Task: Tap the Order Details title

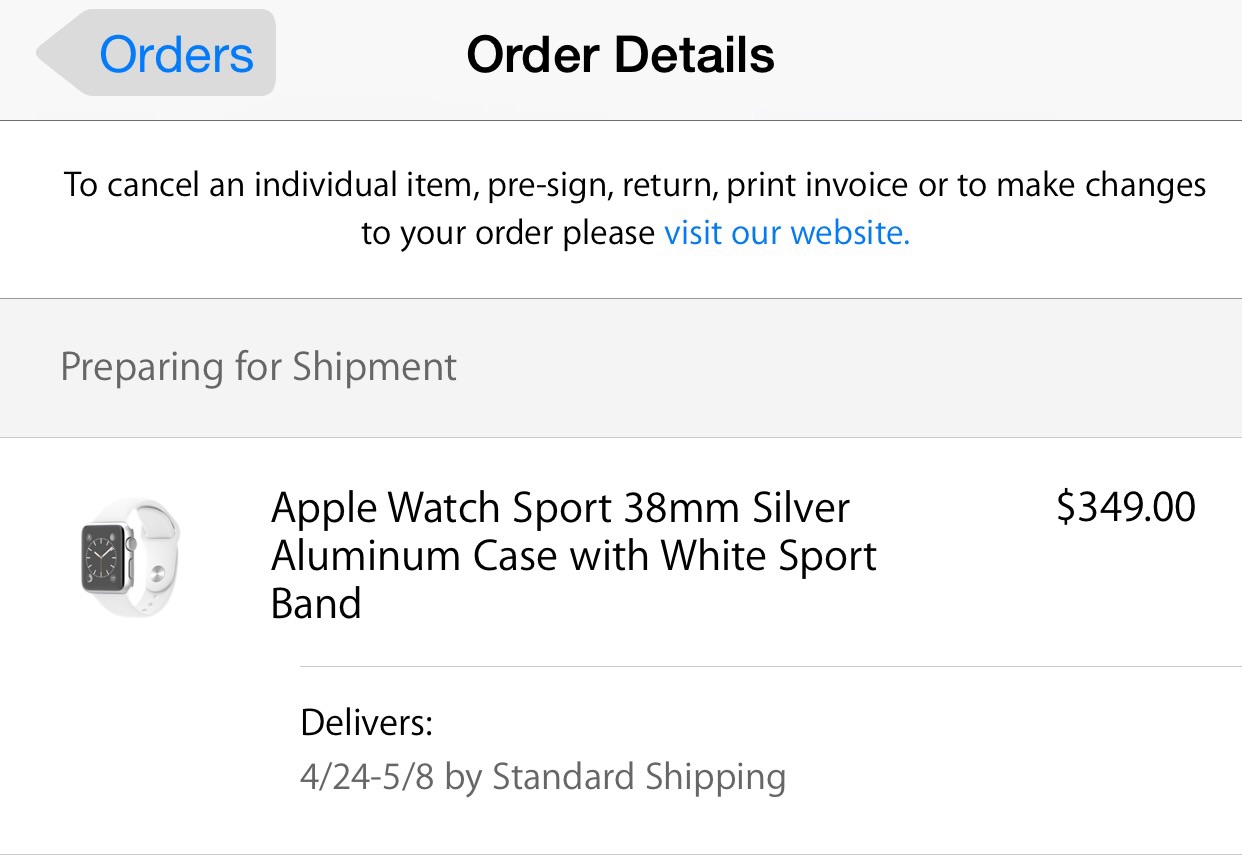Action: pos(620,54)
